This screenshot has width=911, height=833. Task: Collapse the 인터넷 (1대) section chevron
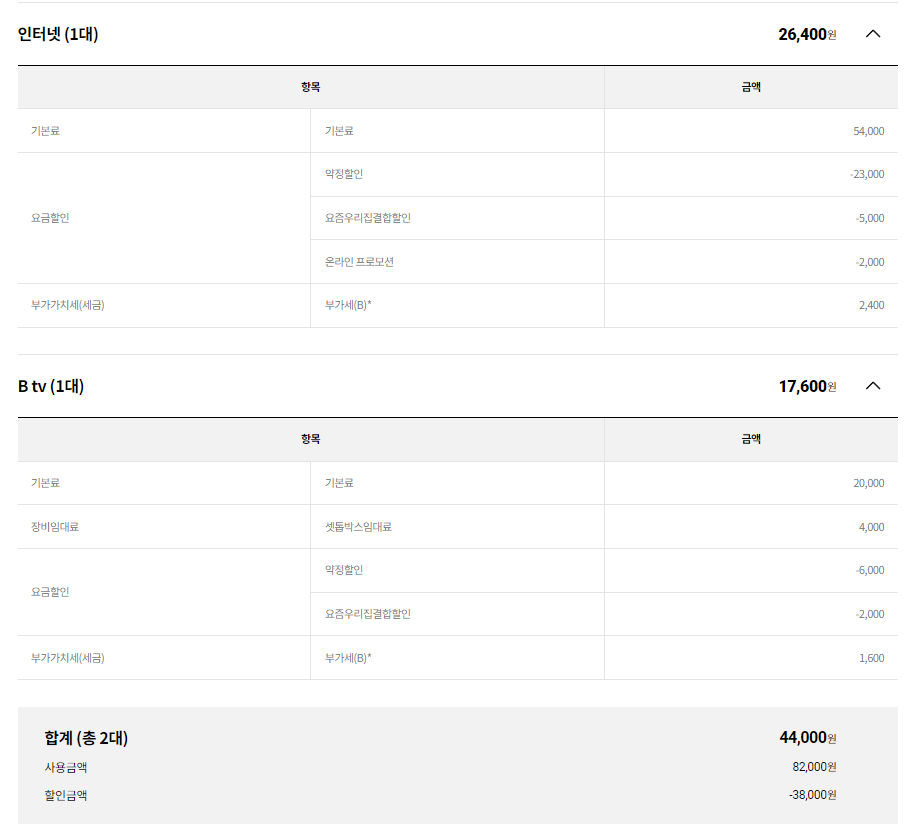872,34
